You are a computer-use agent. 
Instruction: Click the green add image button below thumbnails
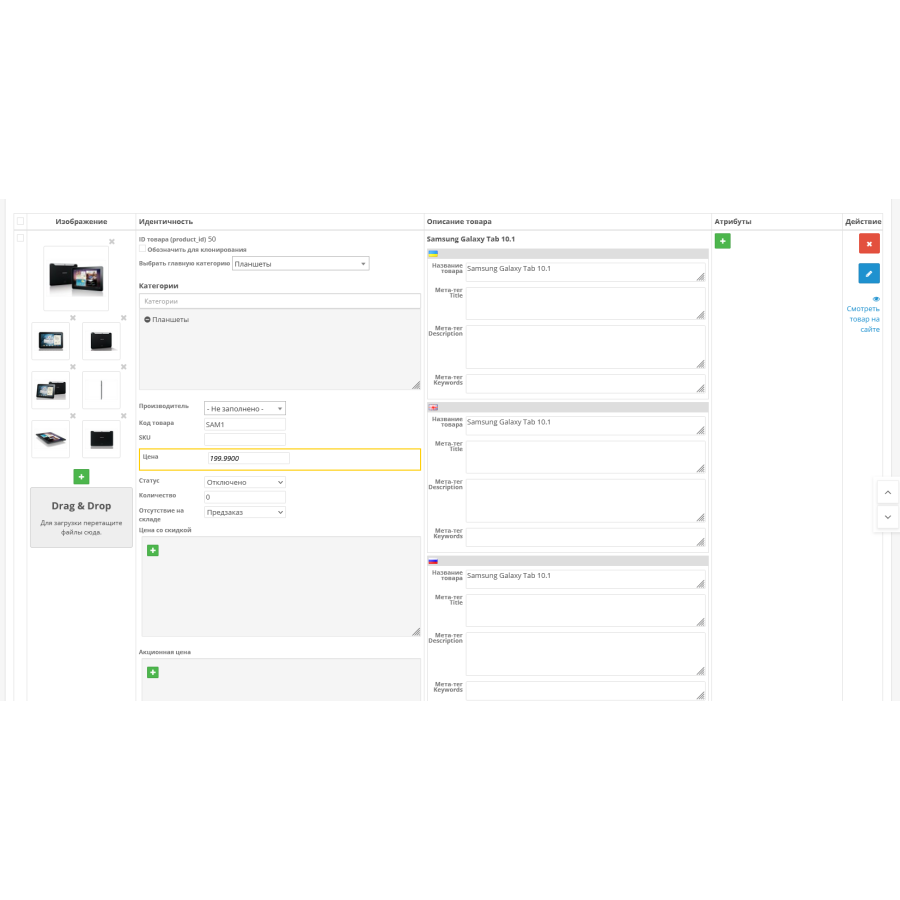pos(82,476)
